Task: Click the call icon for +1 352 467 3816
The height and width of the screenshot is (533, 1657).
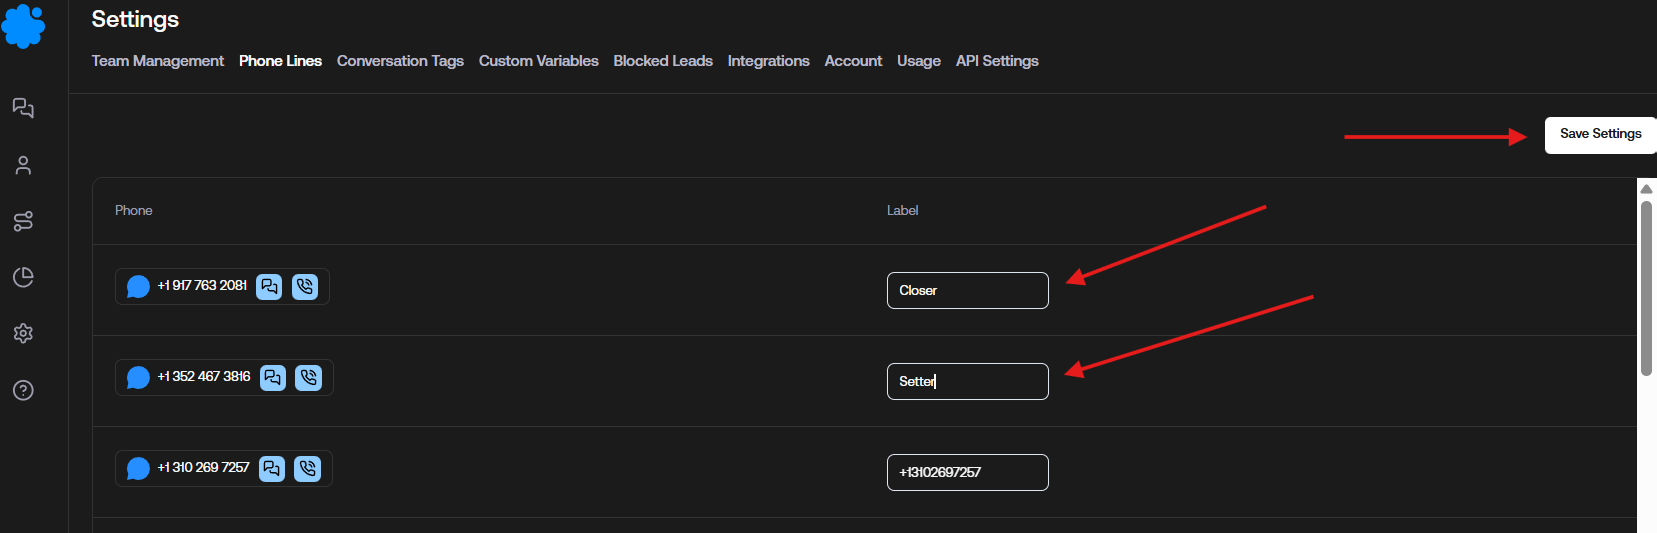Action: [309, 378]
